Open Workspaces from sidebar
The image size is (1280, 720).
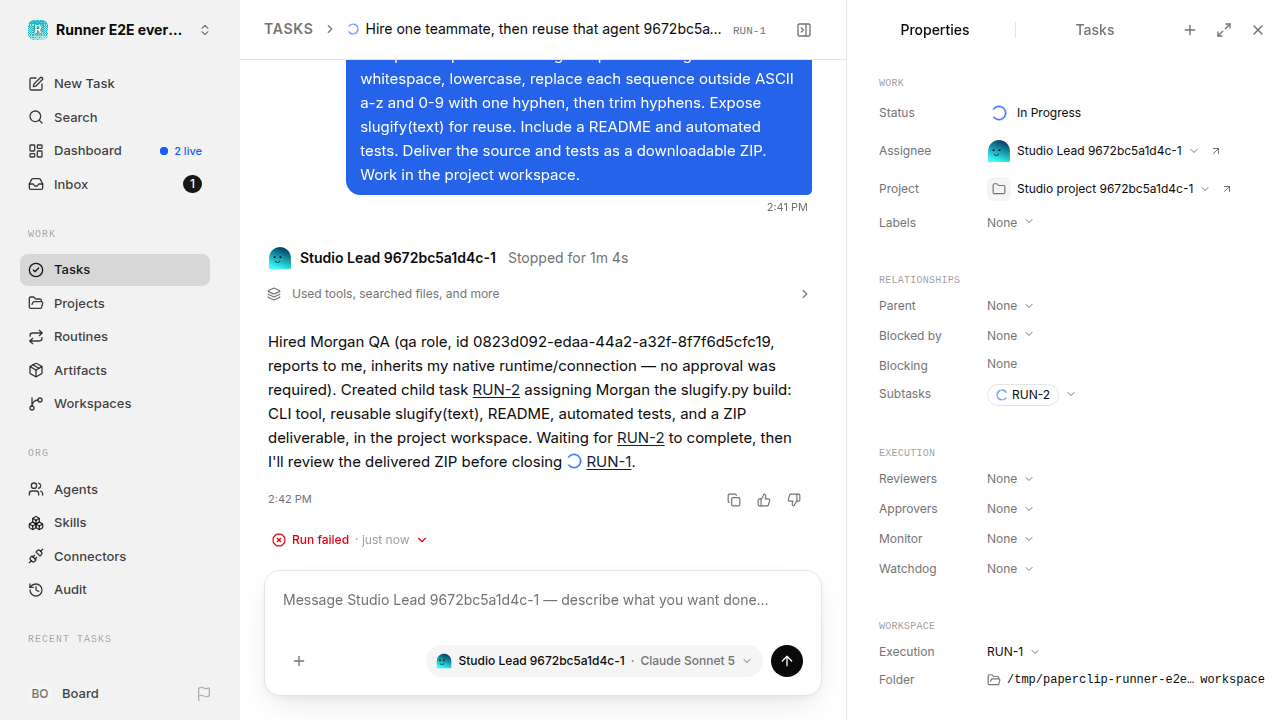[115, 404]
